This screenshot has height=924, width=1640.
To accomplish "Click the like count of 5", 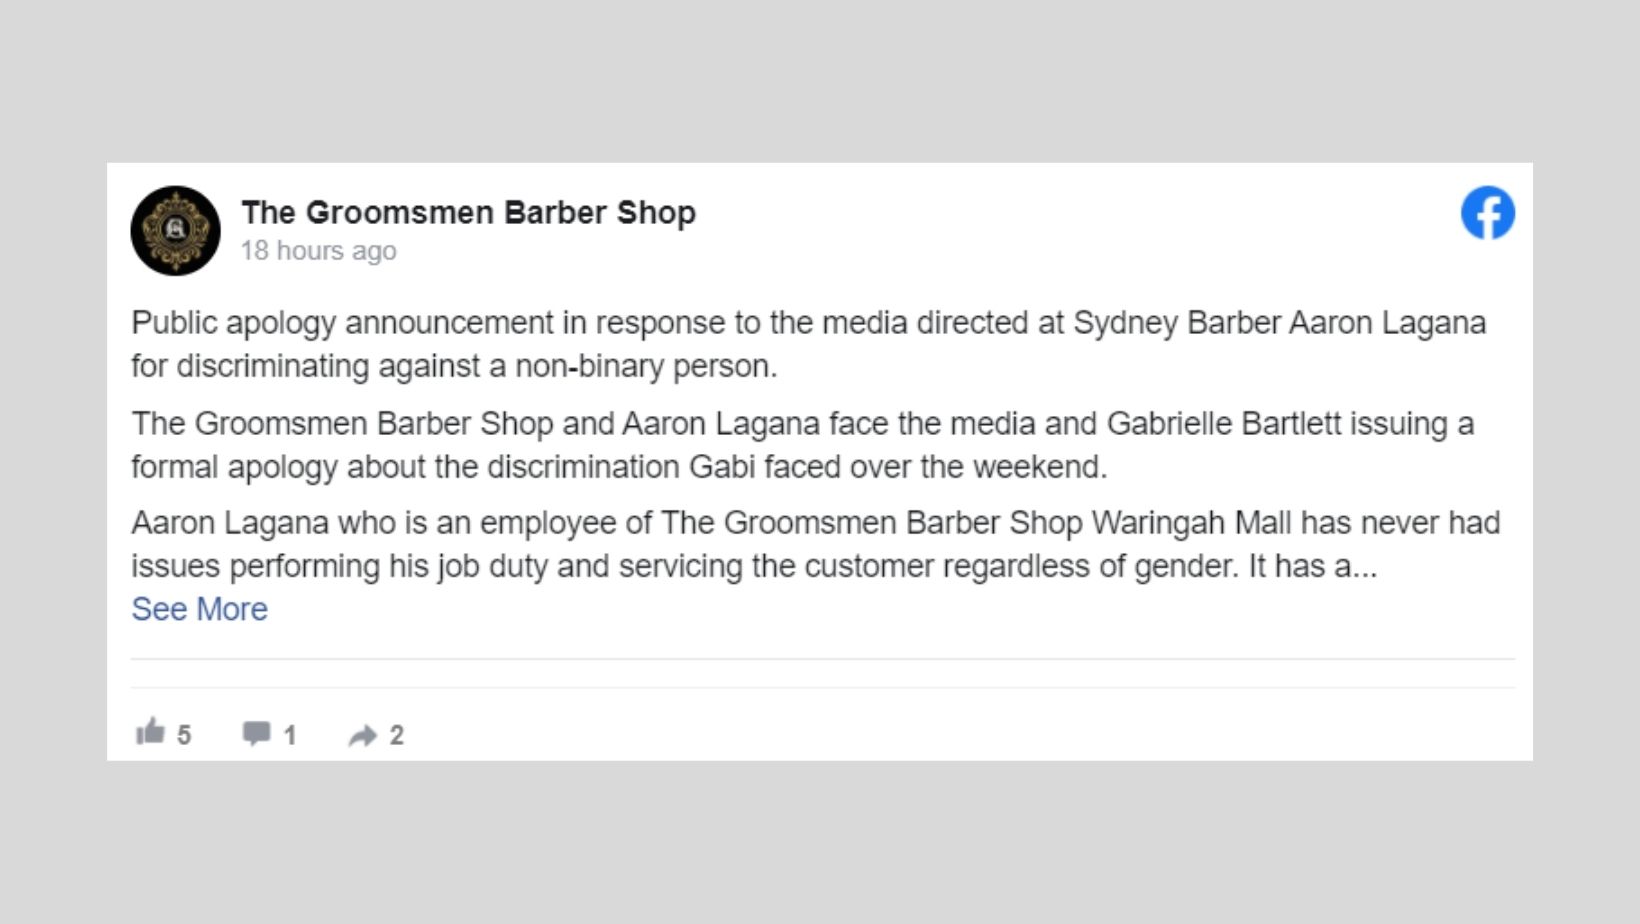I will (184, 735).
